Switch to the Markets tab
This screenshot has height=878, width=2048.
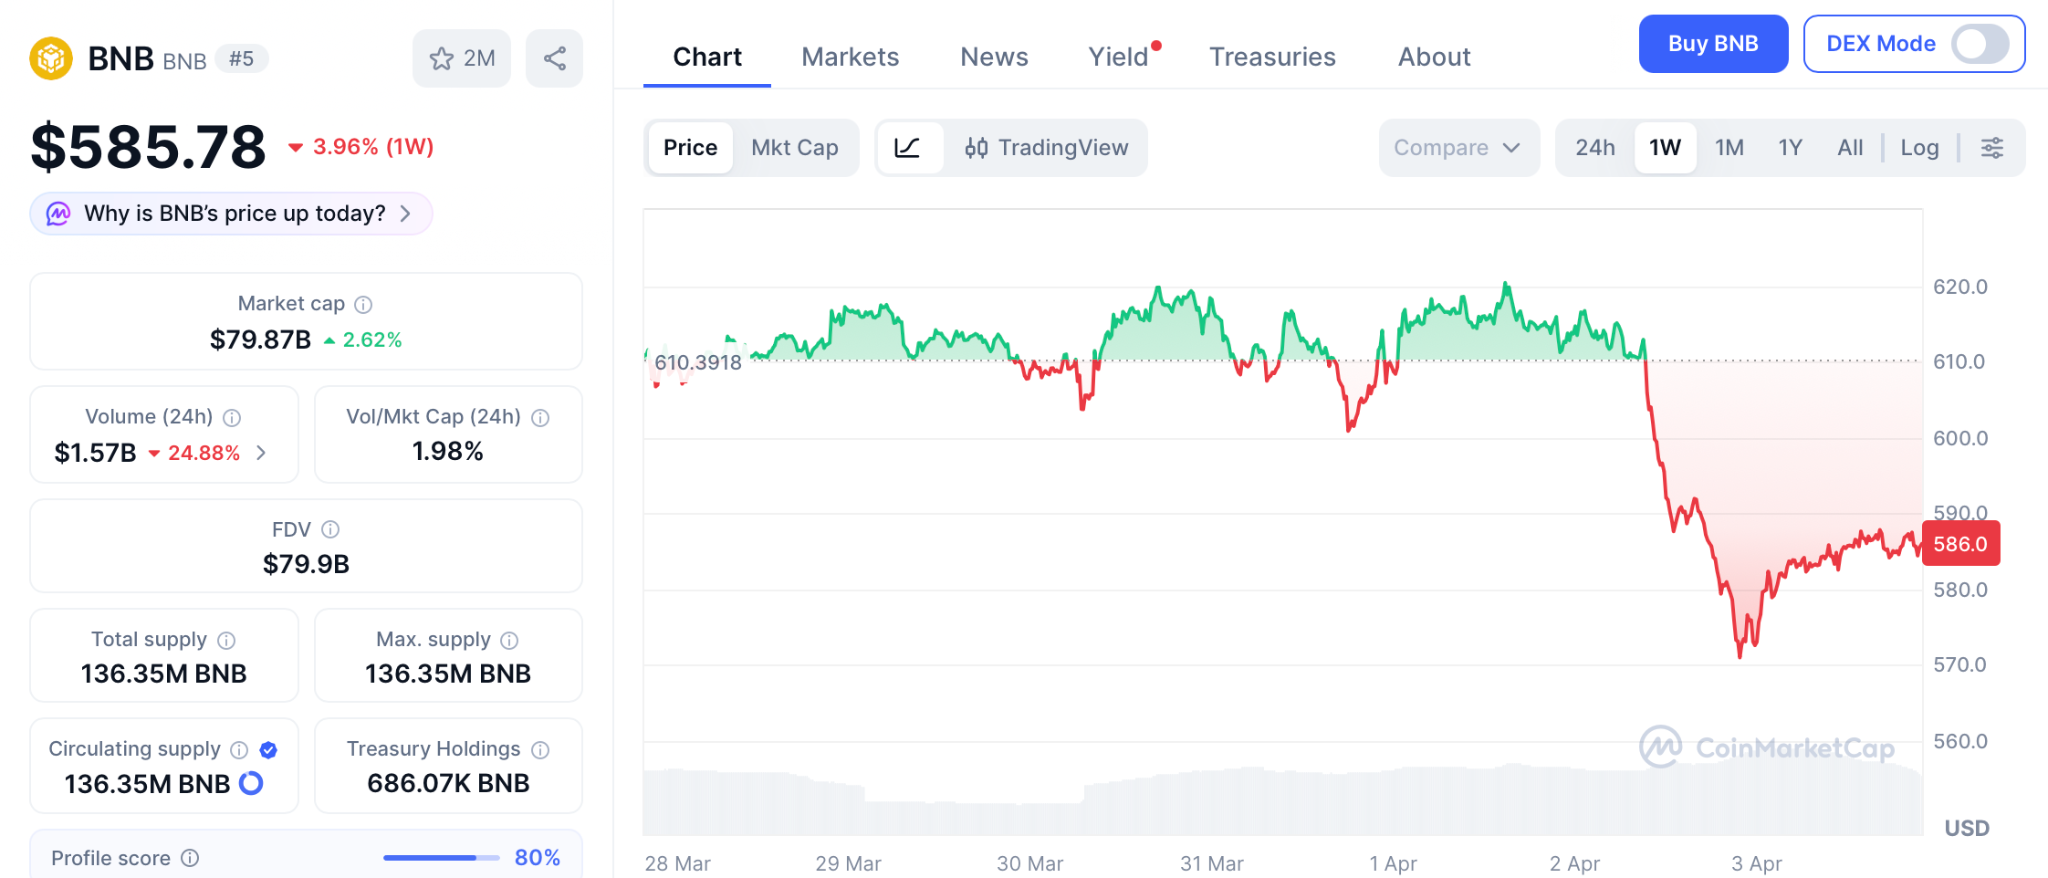[x=850, y=57]
